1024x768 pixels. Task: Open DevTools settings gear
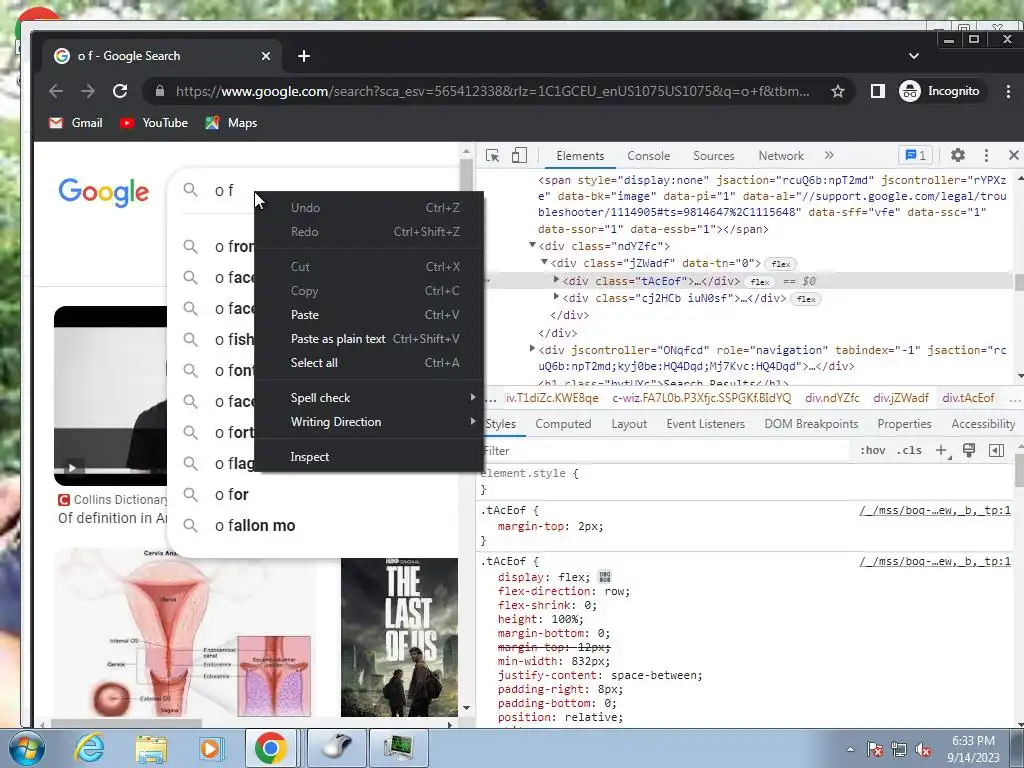pyautogui.click(x=957, y=155)
